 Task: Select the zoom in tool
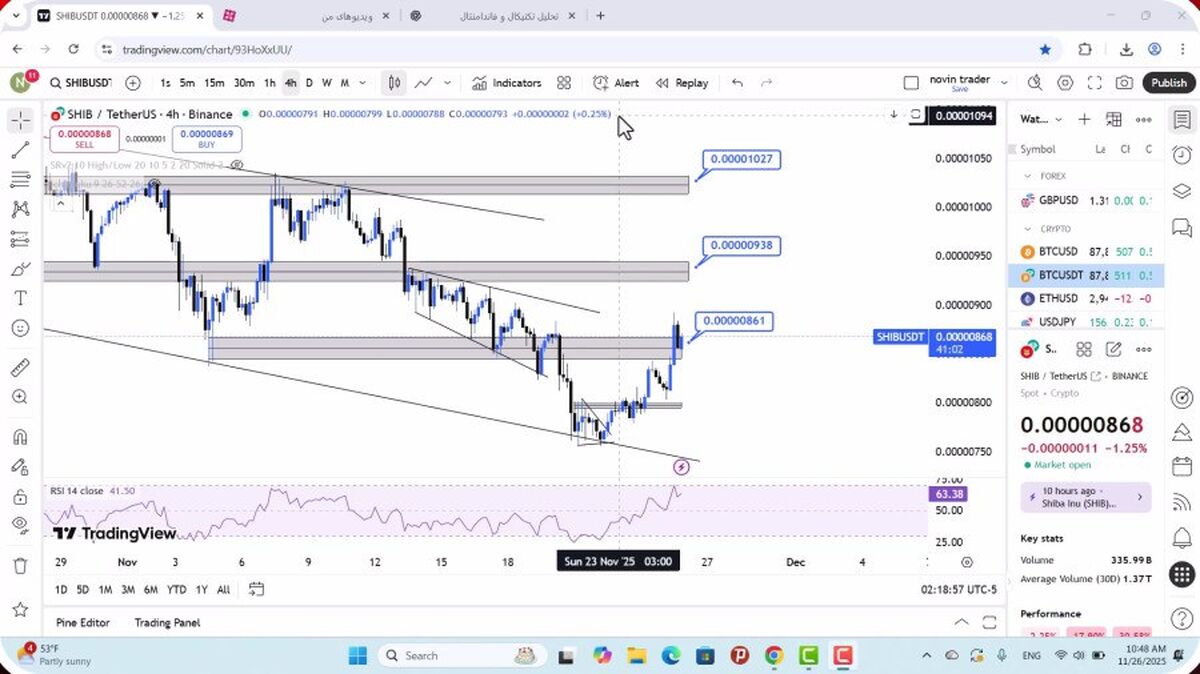click(x=20, y=397)
